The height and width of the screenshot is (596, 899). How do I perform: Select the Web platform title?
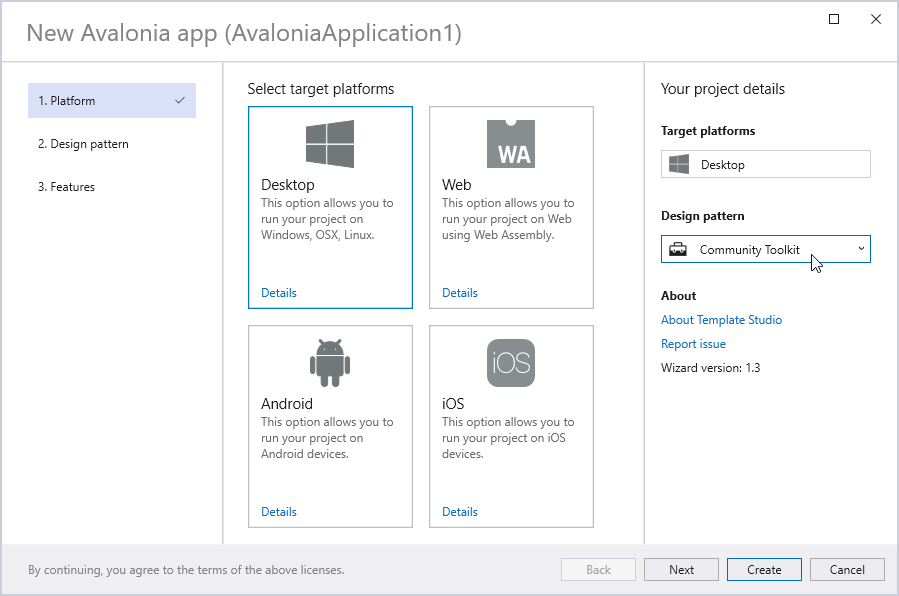(x=456, y=185)
